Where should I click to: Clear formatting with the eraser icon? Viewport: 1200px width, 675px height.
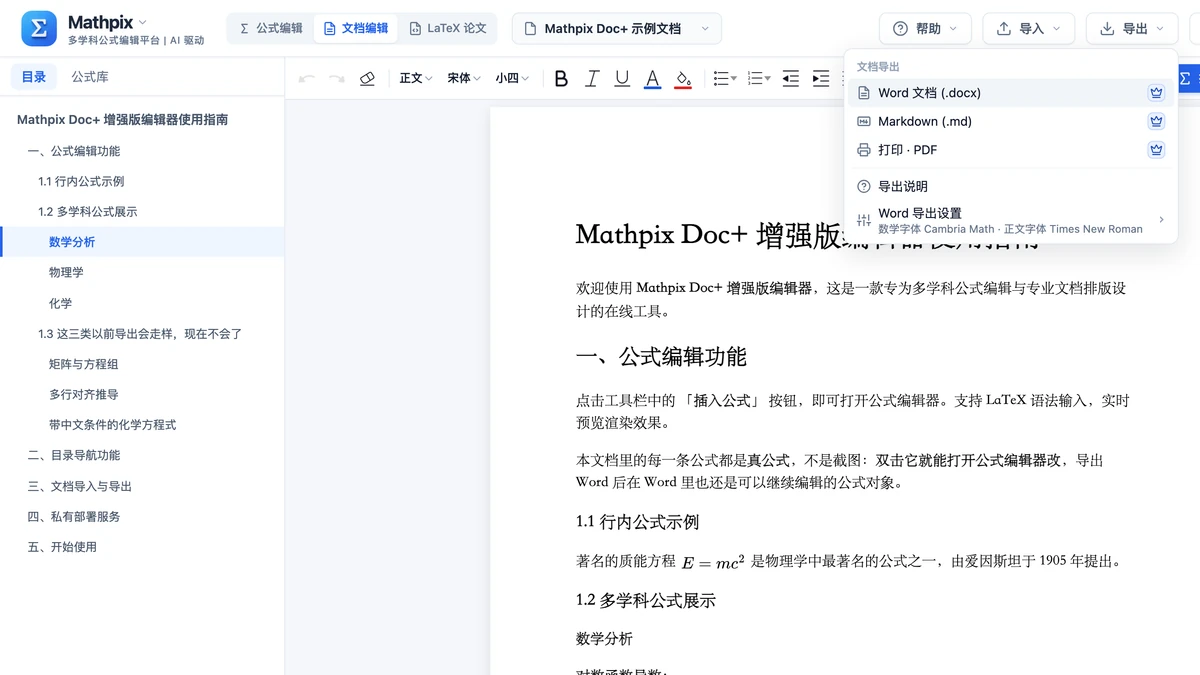367,78
